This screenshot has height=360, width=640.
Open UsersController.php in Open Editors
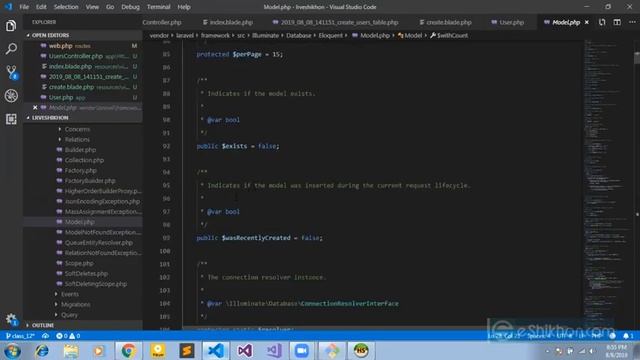coord(83,56)
